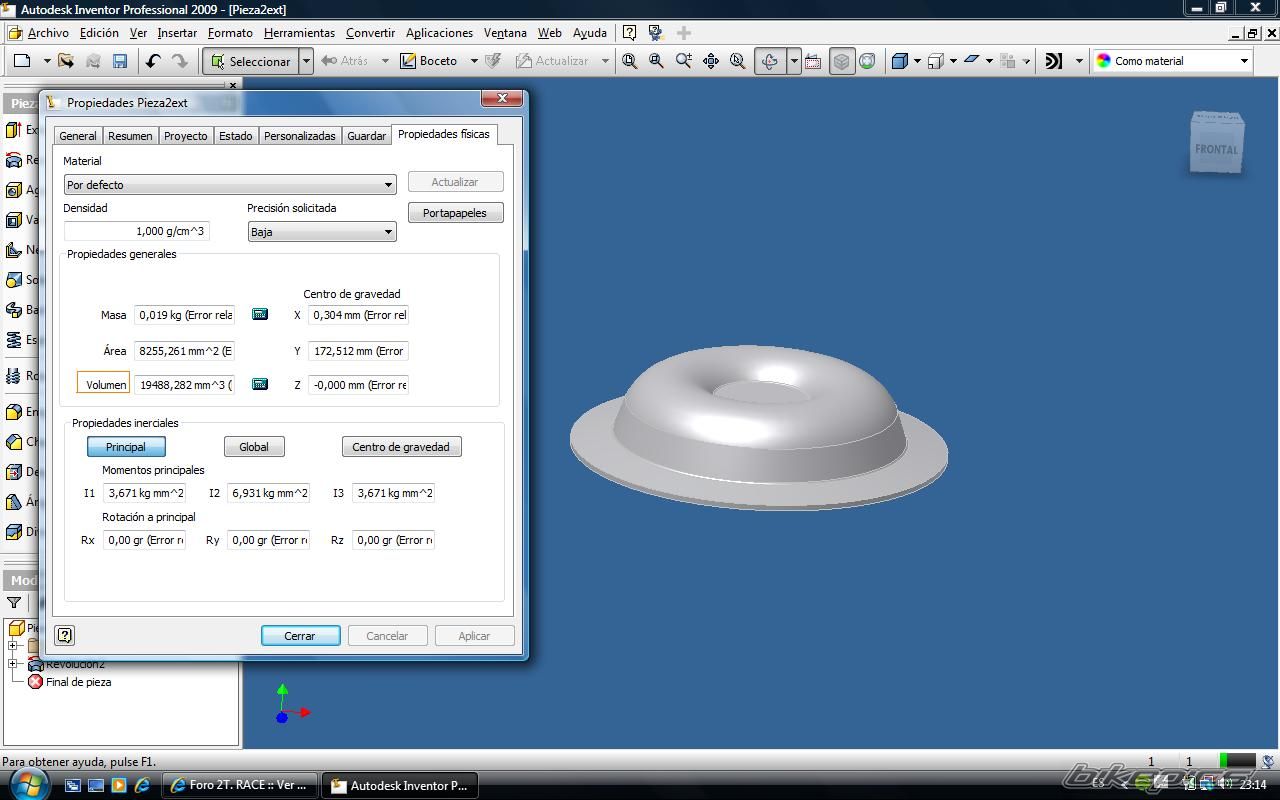
Task: Click the browser filter funnel icon
Action: tap(14, 603)
